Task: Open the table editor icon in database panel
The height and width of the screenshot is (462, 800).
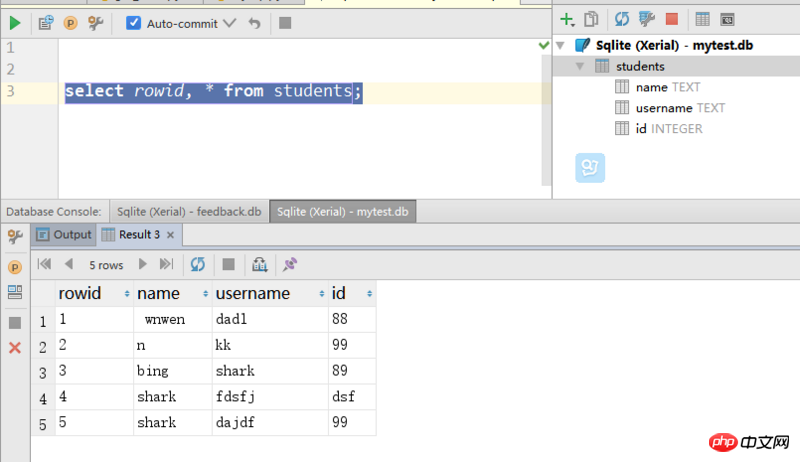Action: (702, 19)
